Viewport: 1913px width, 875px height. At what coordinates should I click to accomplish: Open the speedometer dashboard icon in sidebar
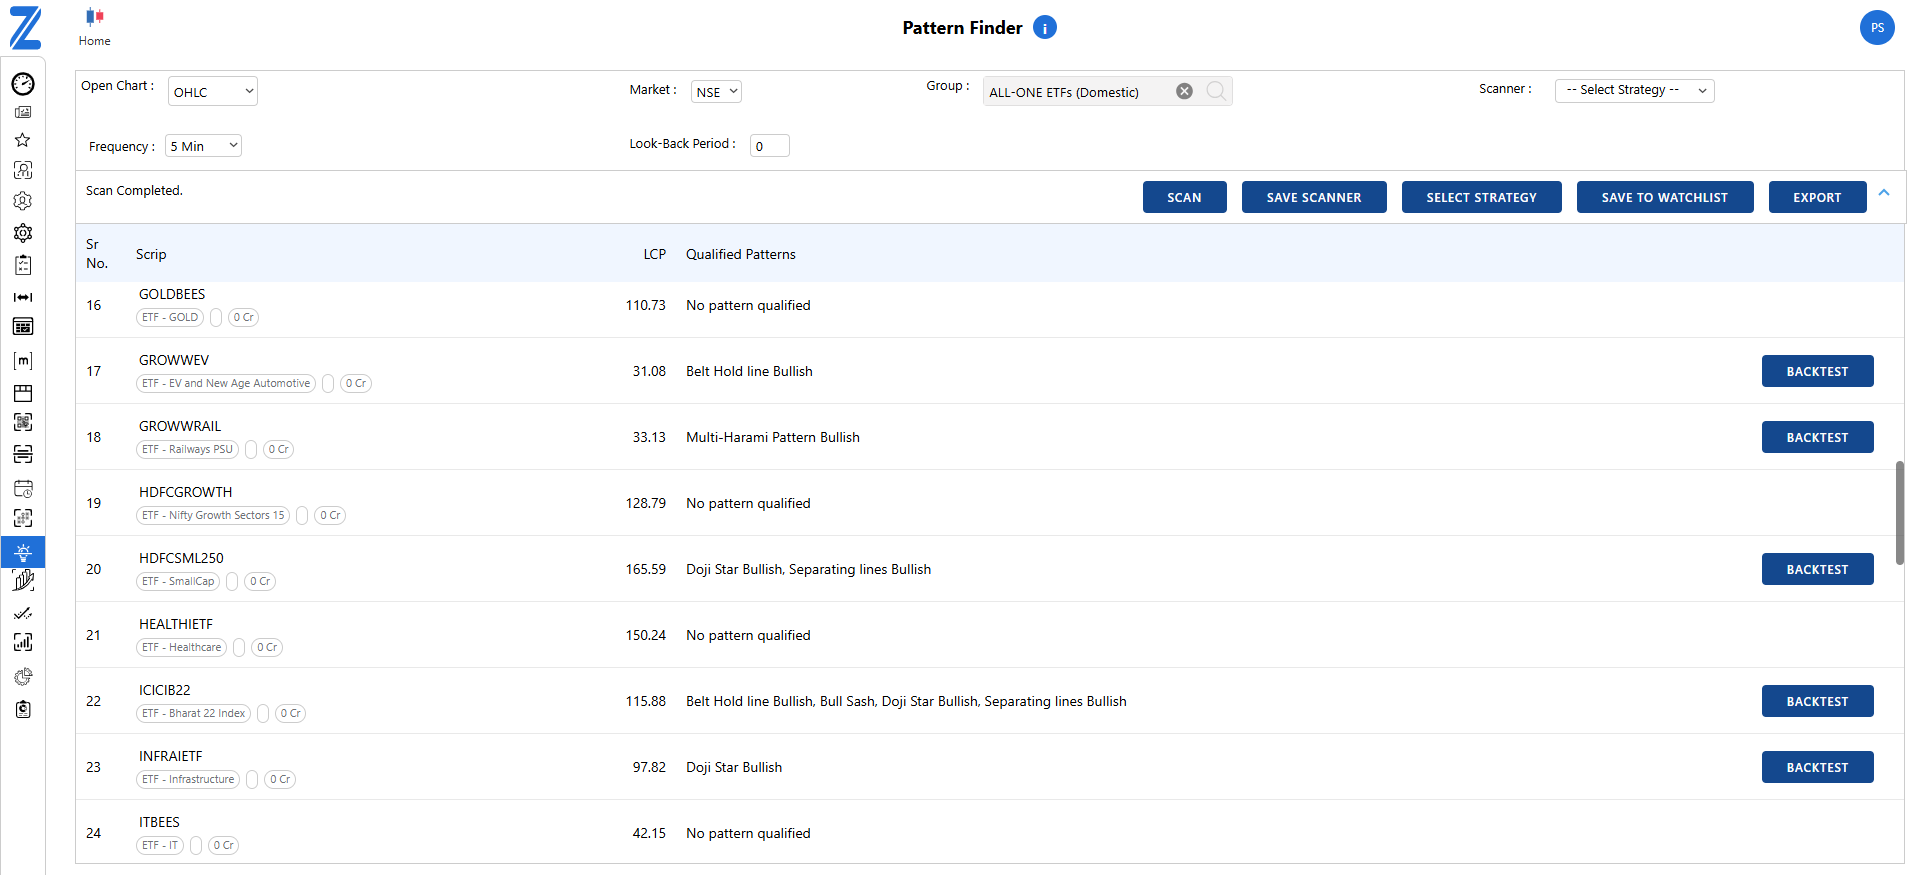pos(23,84)
